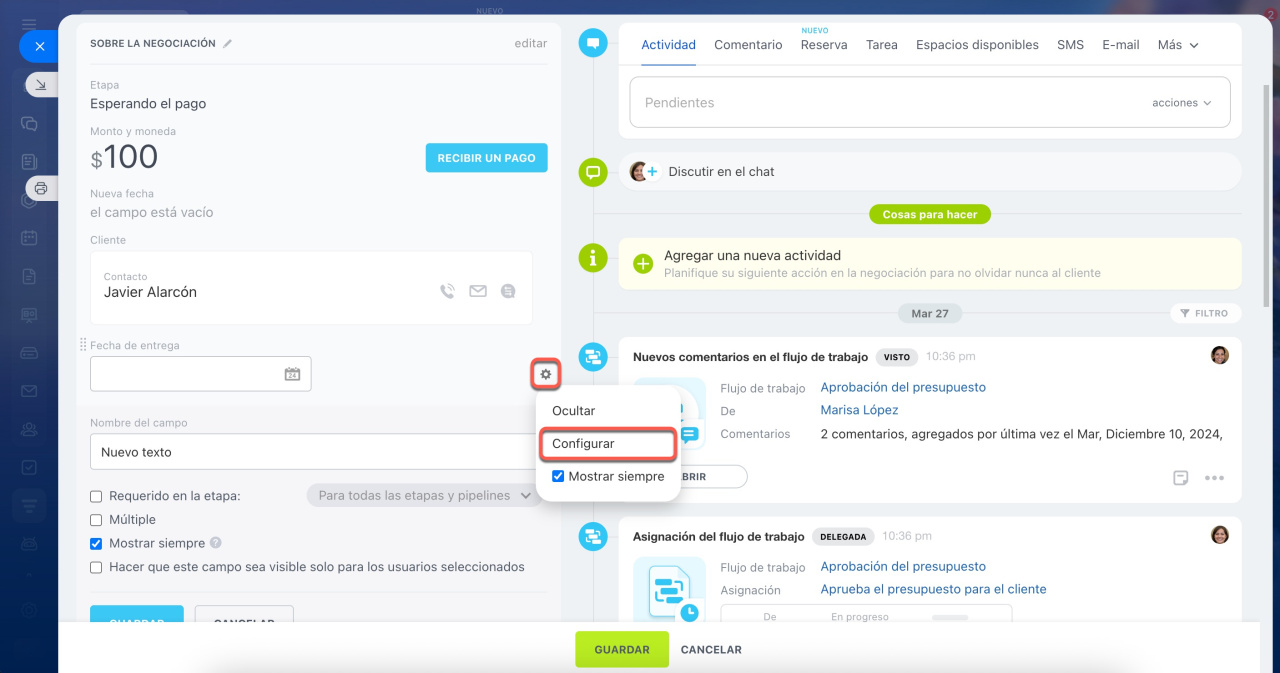Expand the Más tab dropdown
The image size is (1280, 673).
coord(1177,45)
